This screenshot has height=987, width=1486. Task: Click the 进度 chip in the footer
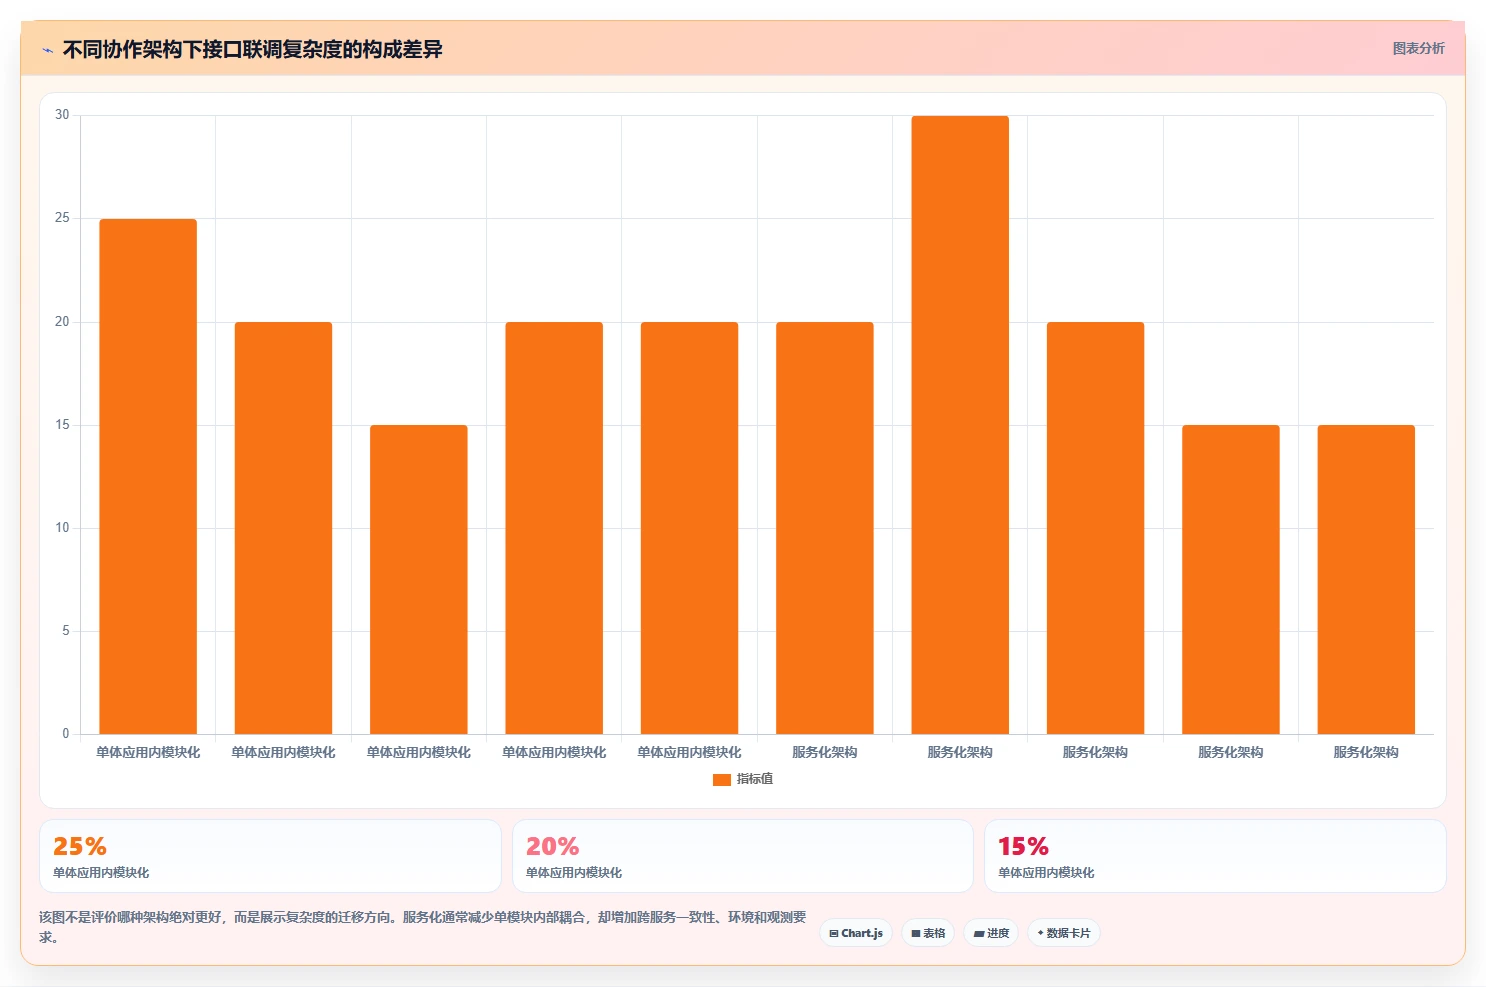[x=991, y=933]
